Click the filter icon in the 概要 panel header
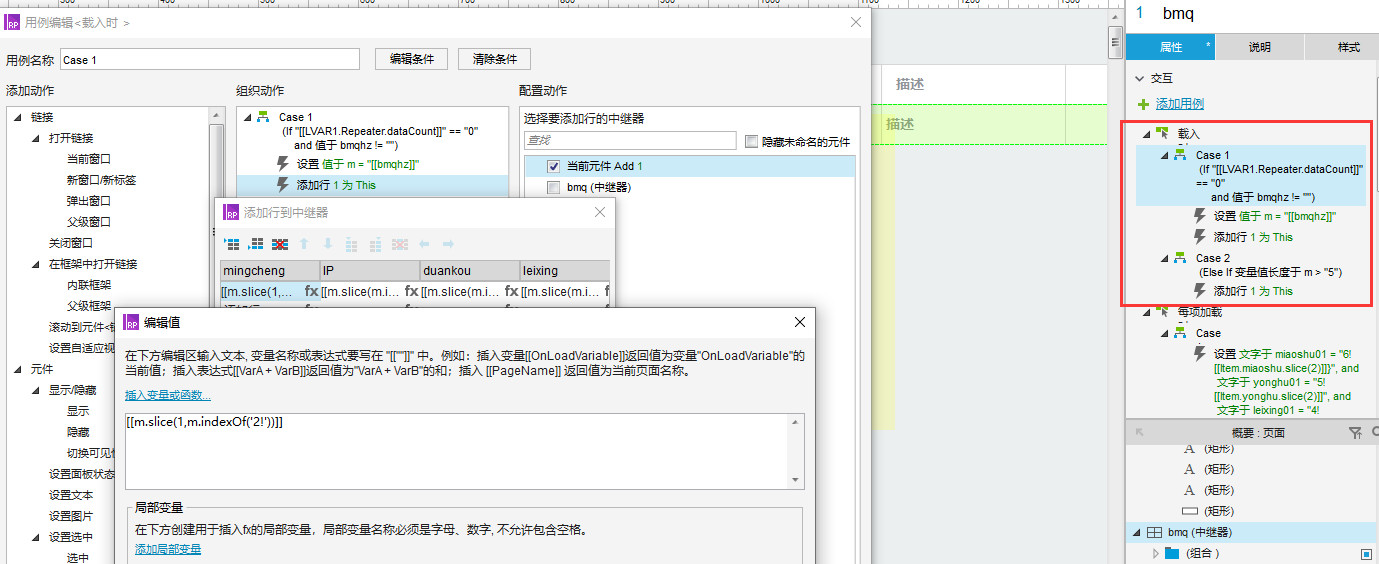 click(1355, 433)
